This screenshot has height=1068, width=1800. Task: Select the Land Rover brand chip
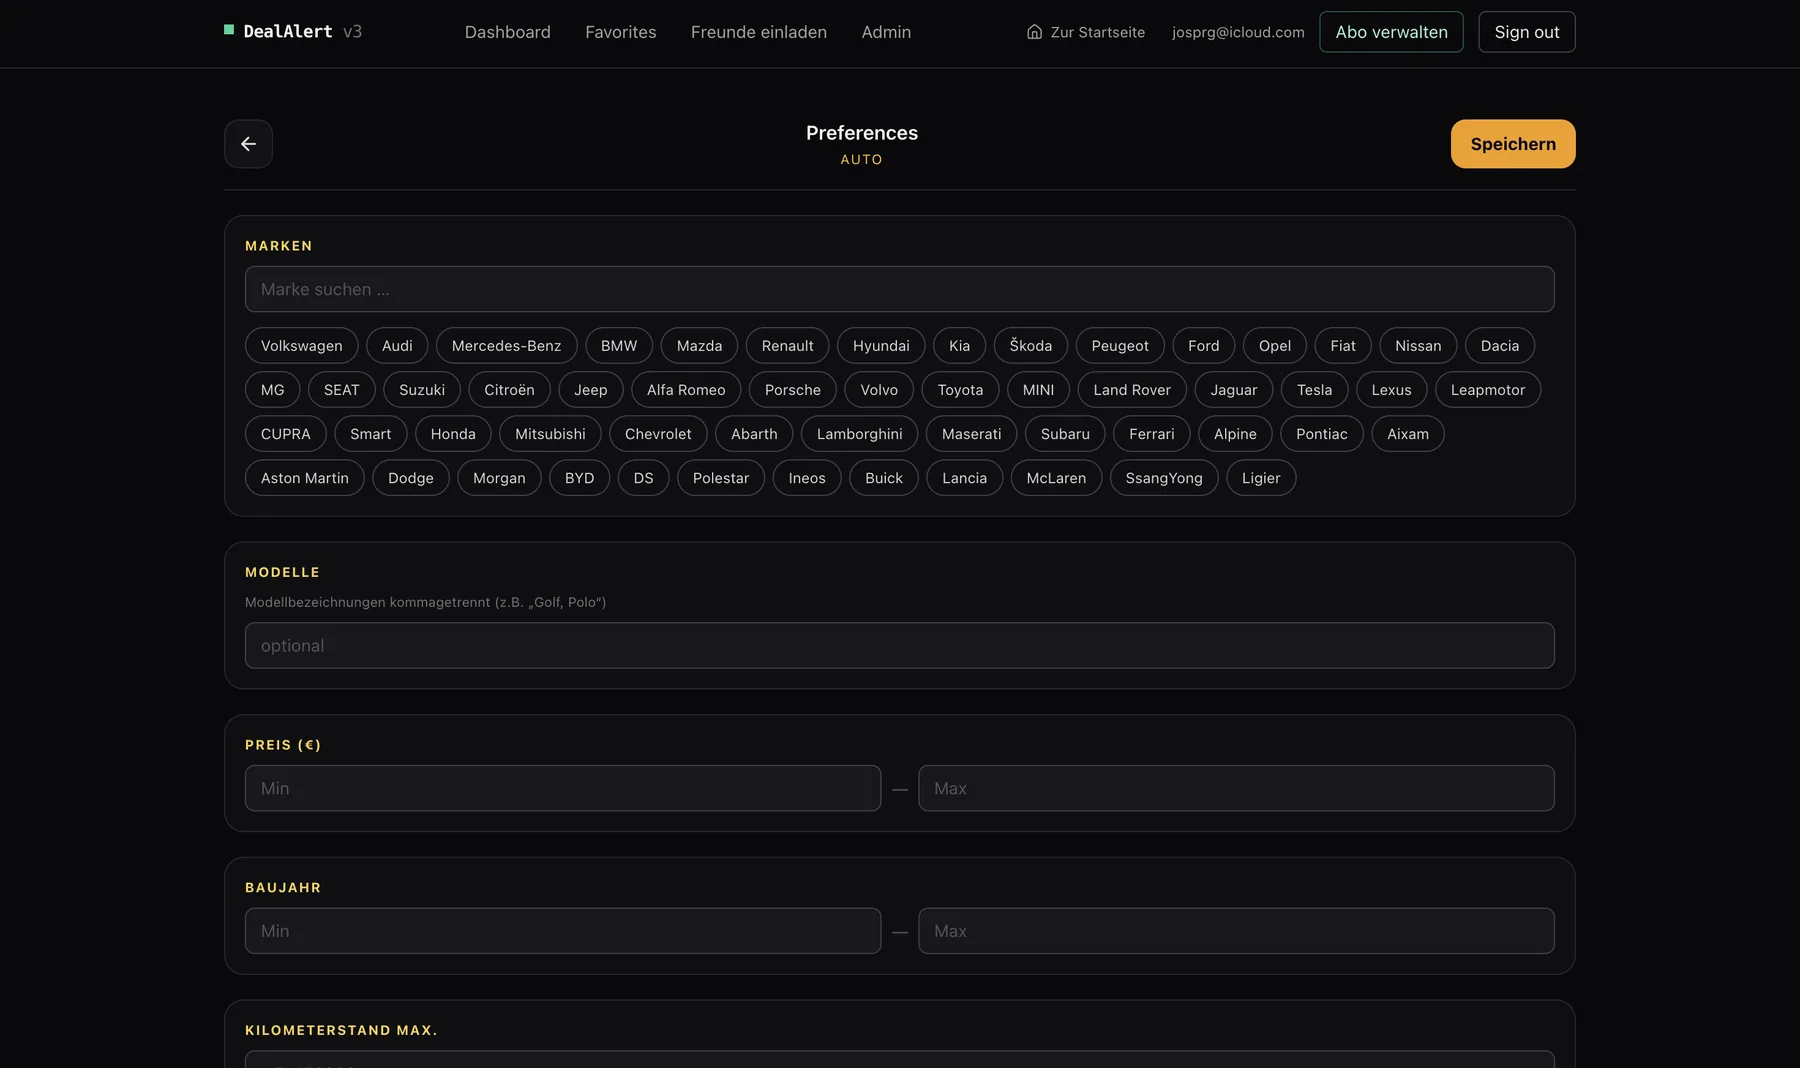pos(1132,390)
